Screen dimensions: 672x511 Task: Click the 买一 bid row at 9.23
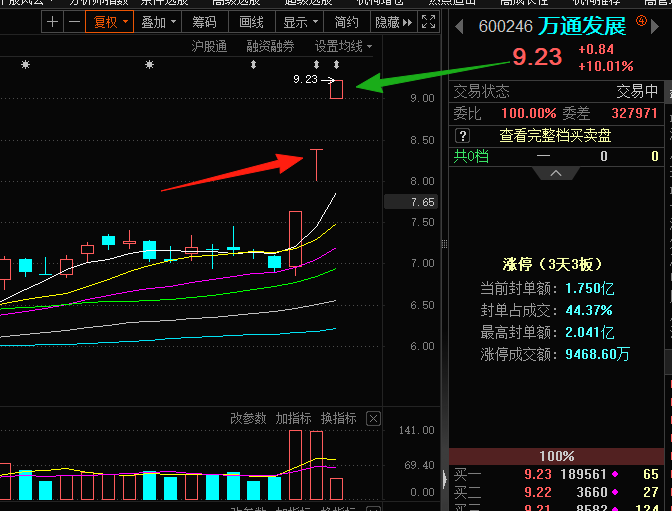[x=556, y=474]
